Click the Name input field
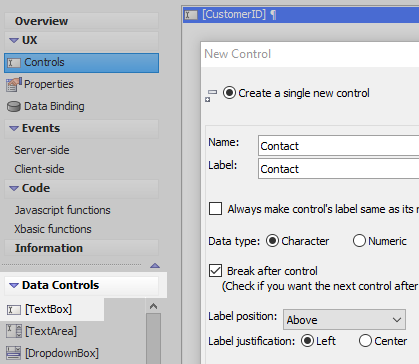419x364 pixels. [x=338, y=146]
